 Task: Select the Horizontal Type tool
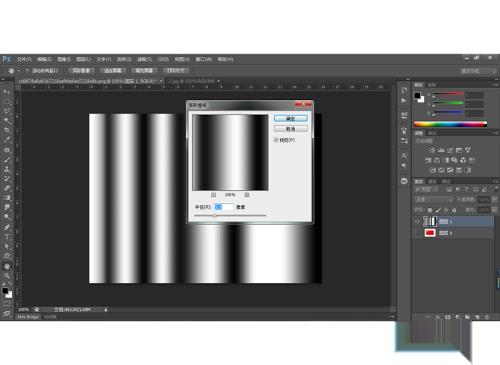tap(7, 237)
